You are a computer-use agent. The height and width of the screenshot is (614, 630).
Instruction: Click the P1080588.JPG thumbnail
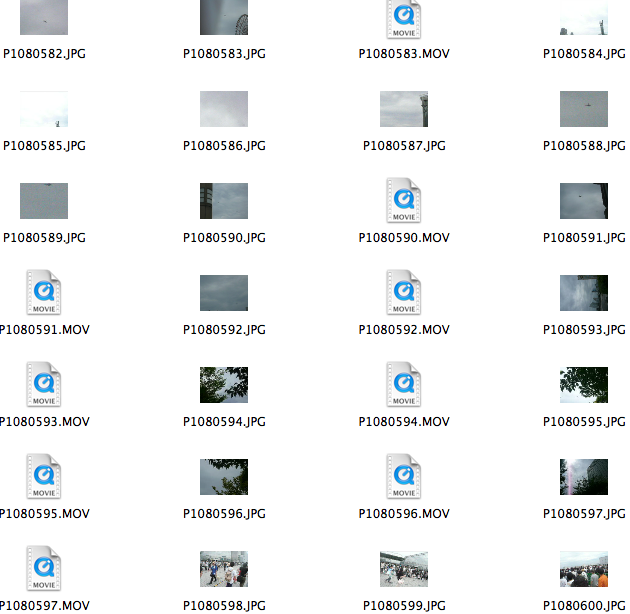(584, 109)
